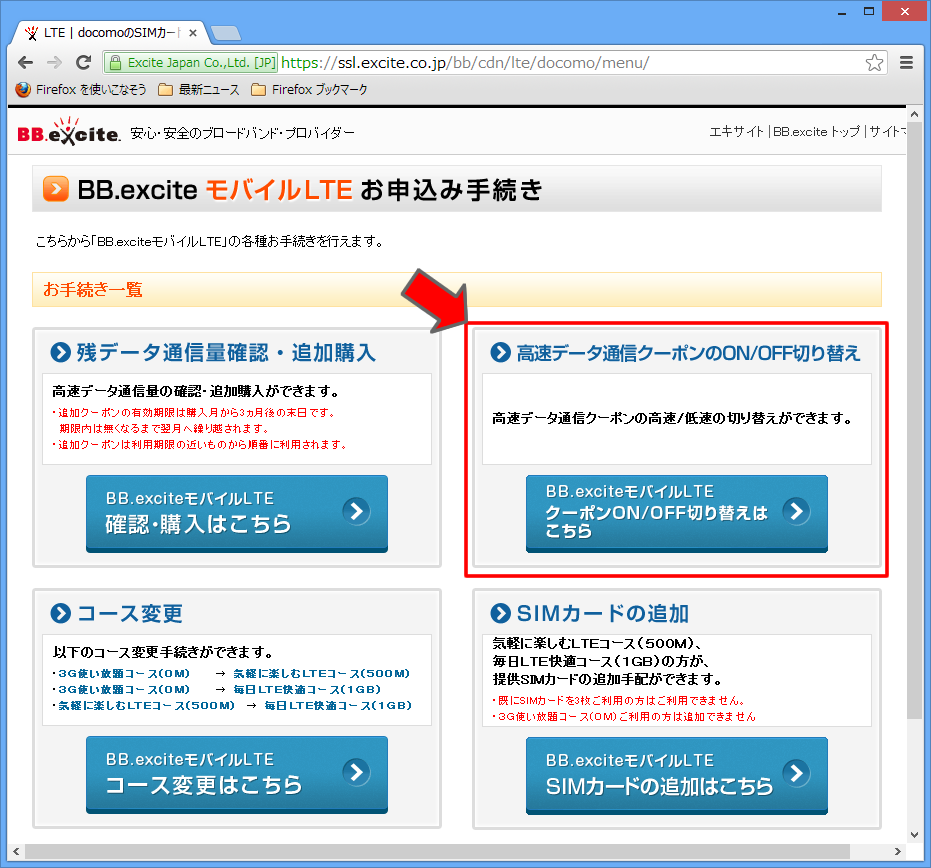This screenshot has height=868, width=931.
Task: Click the browser forward arrow
Action: point(54,62)
